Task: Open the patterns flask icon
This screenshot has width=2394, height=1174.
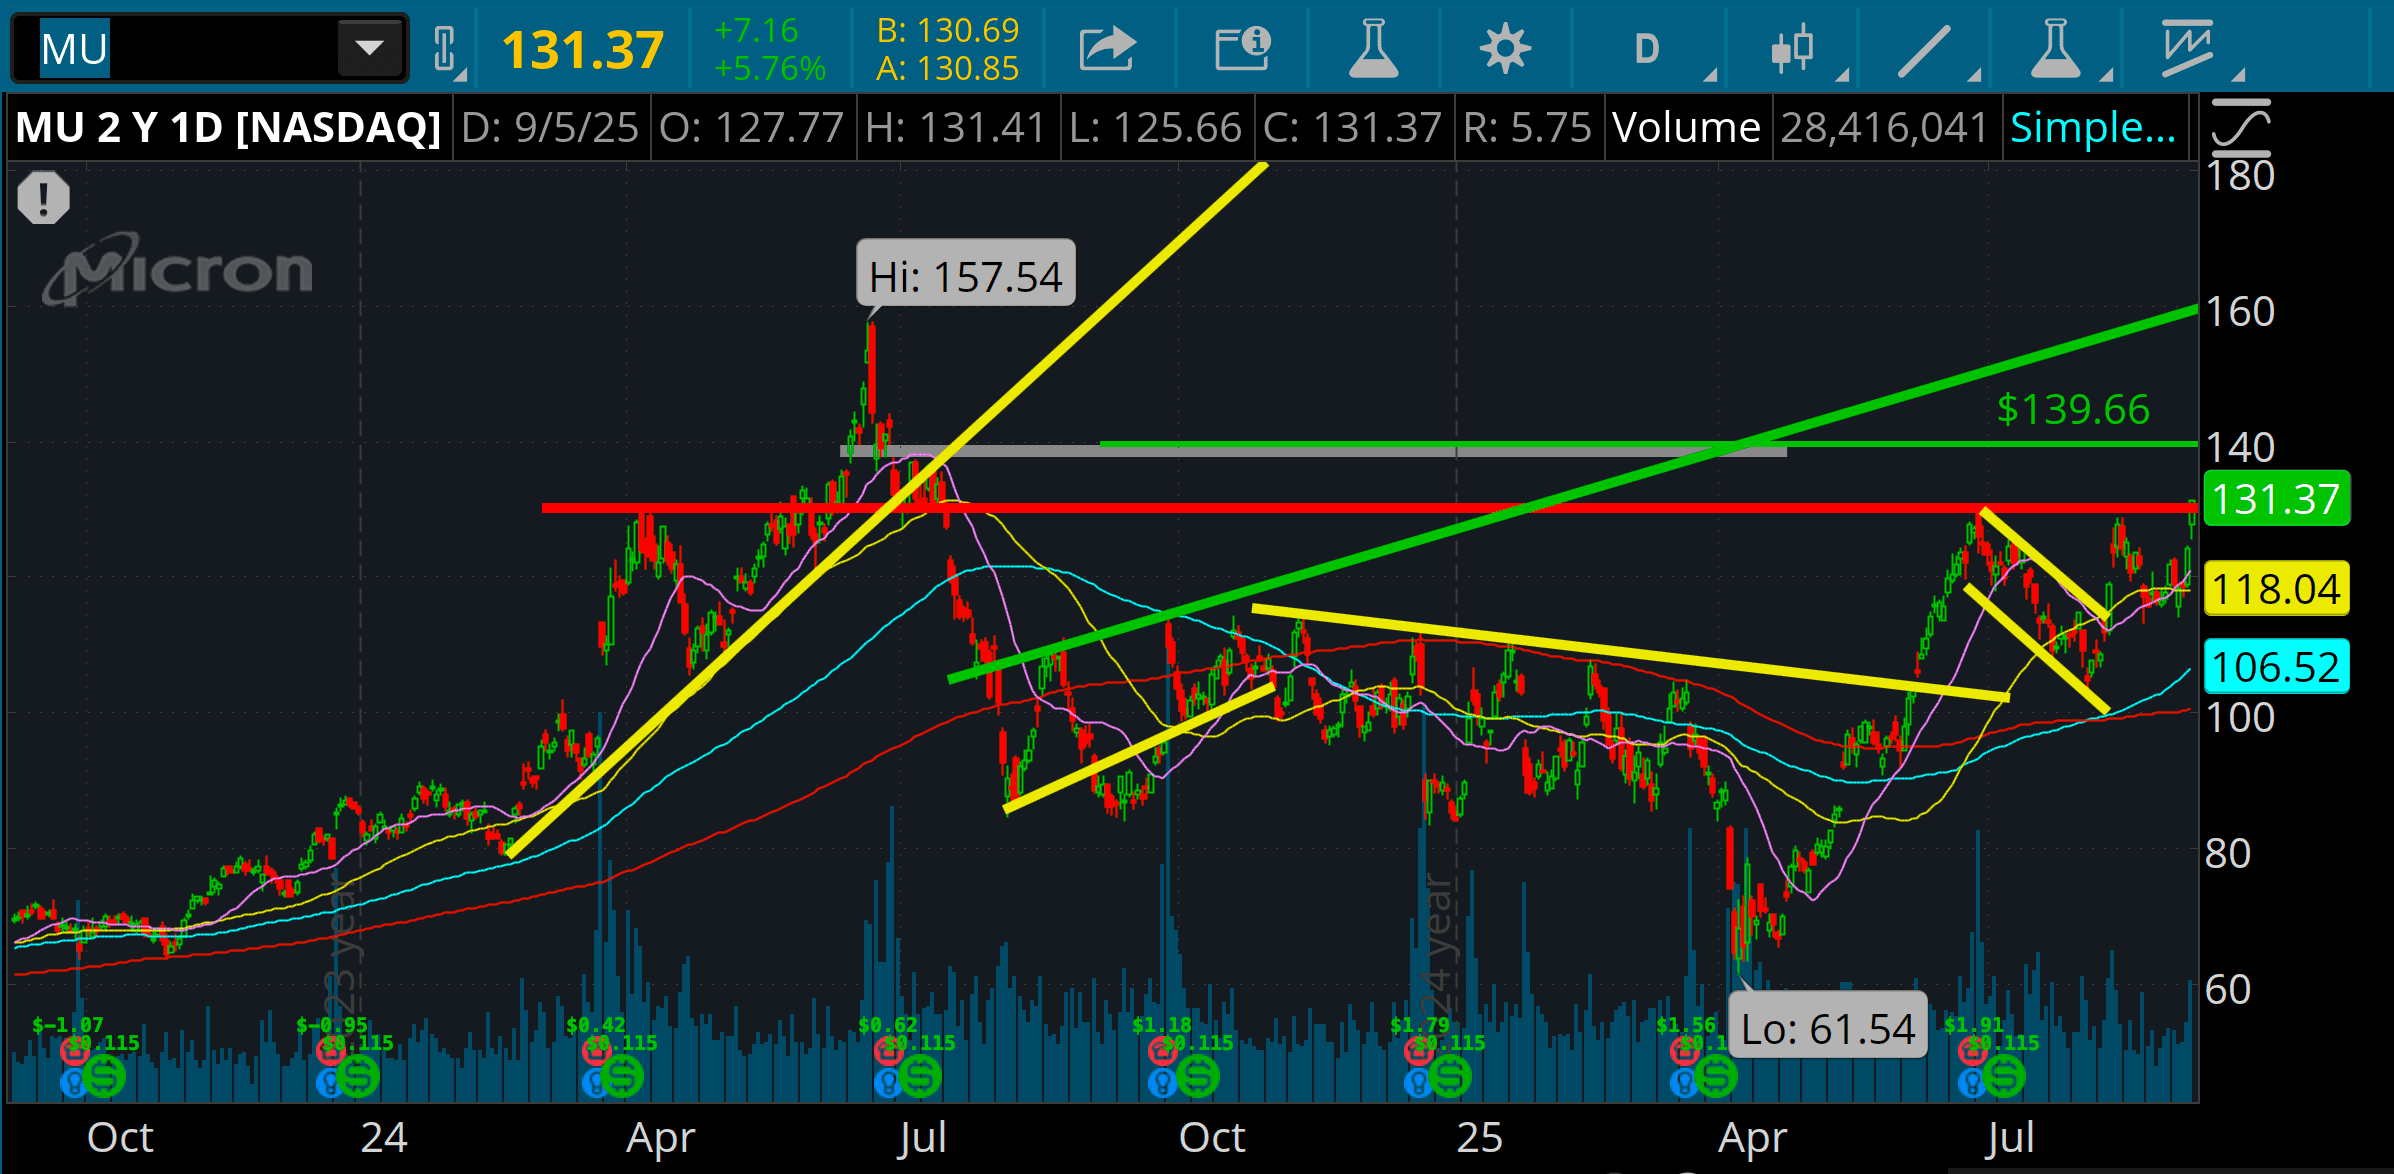Action: click(2056, 48)
